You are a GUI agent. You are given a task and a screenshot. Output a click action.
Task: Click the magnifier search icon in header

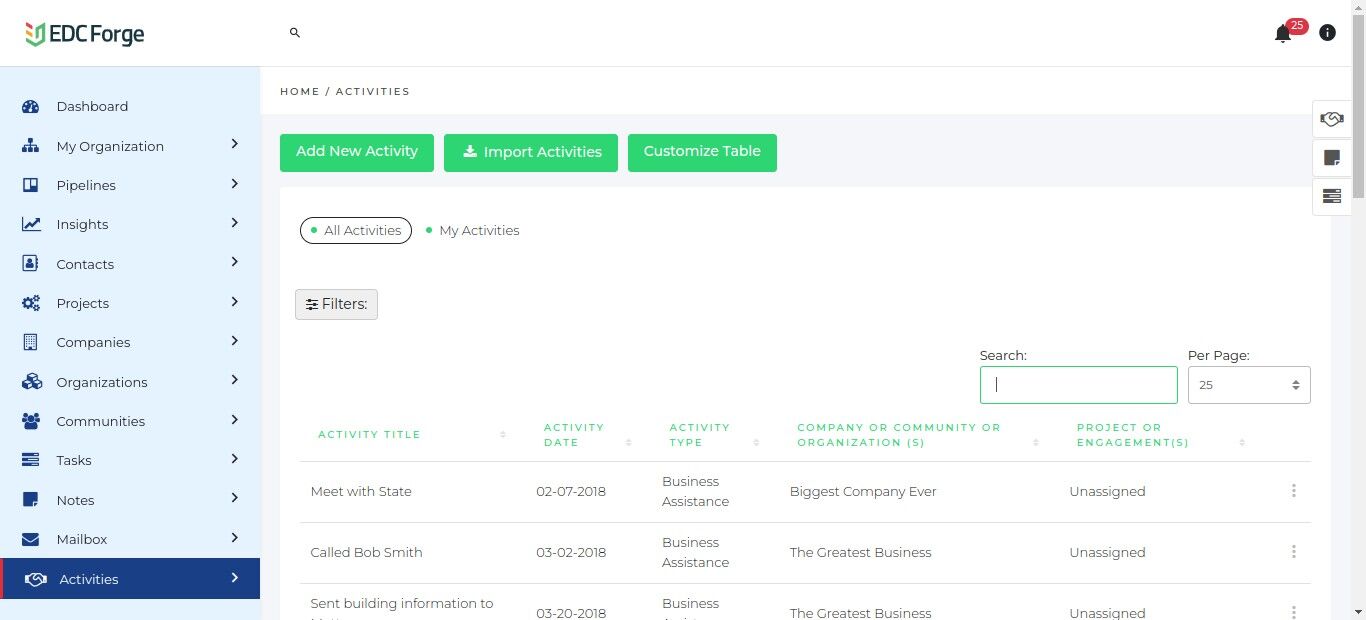click(x=295, y=33)
